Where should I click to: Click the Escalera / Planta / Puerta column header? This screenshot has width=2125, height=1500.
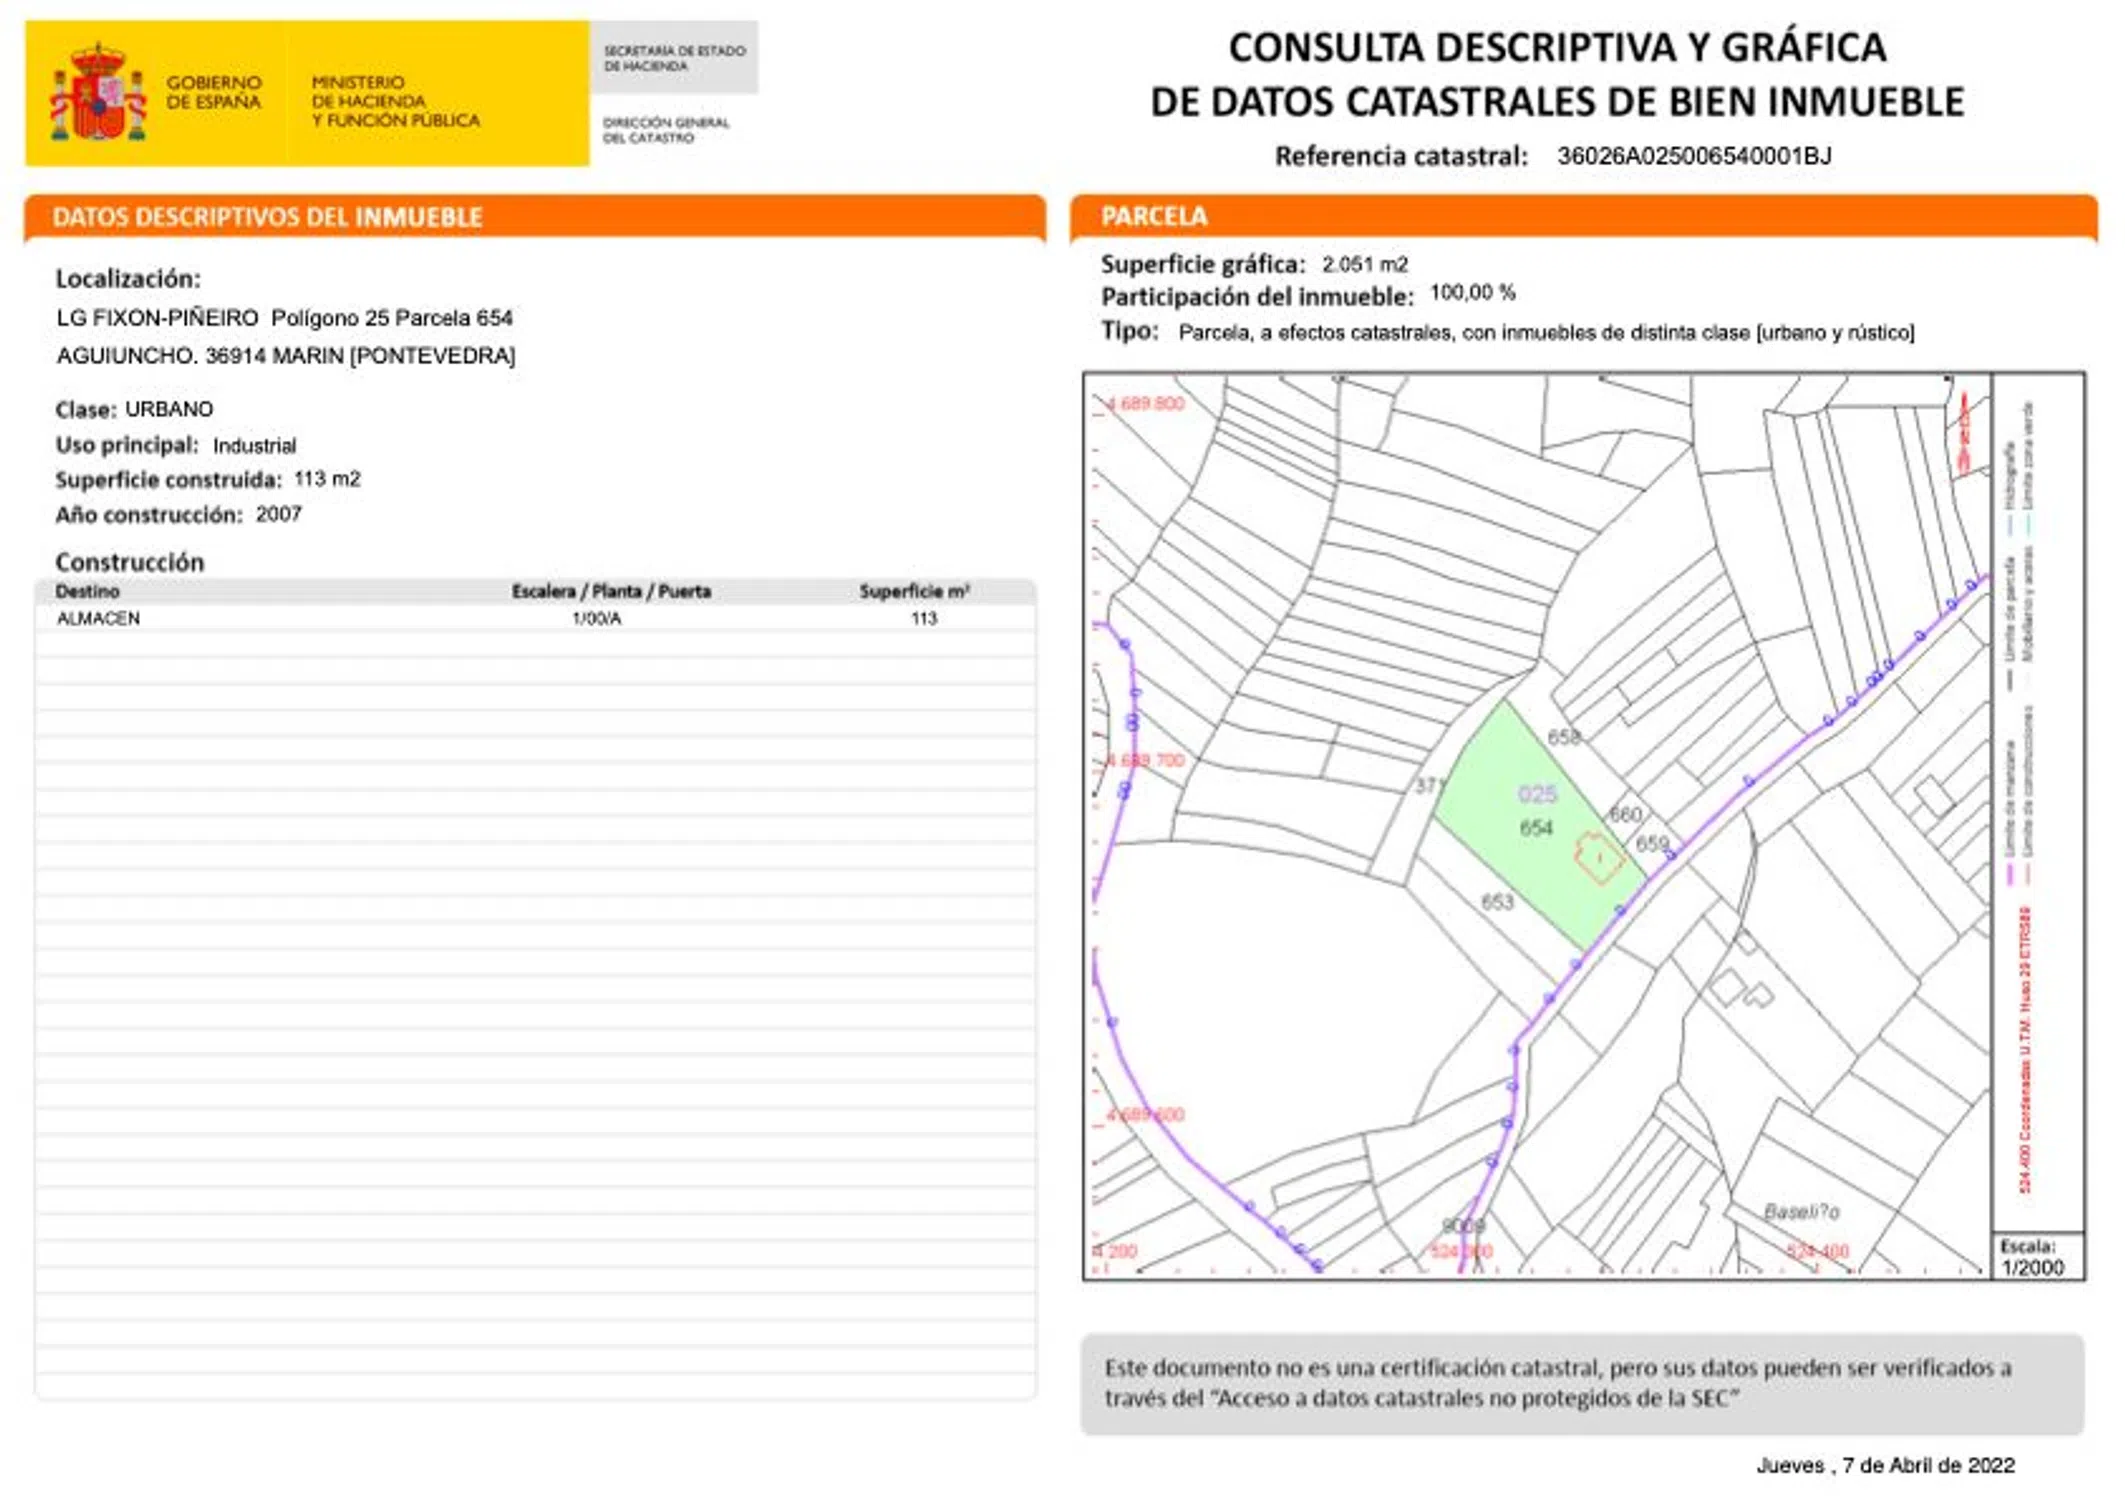point(611,592)
